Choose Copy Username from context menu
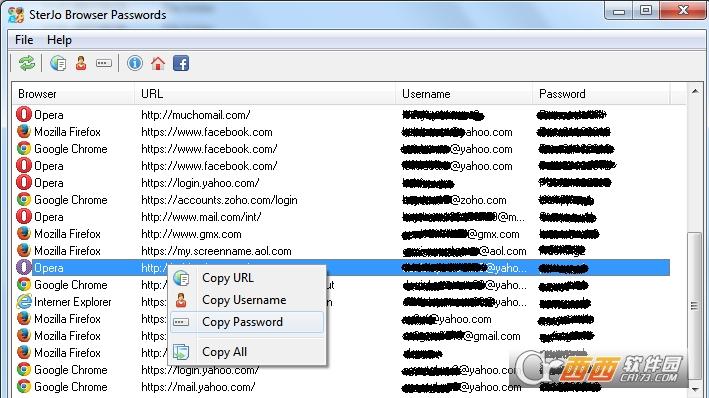Viewport: 709px width, 398px height. click(247, 300)
